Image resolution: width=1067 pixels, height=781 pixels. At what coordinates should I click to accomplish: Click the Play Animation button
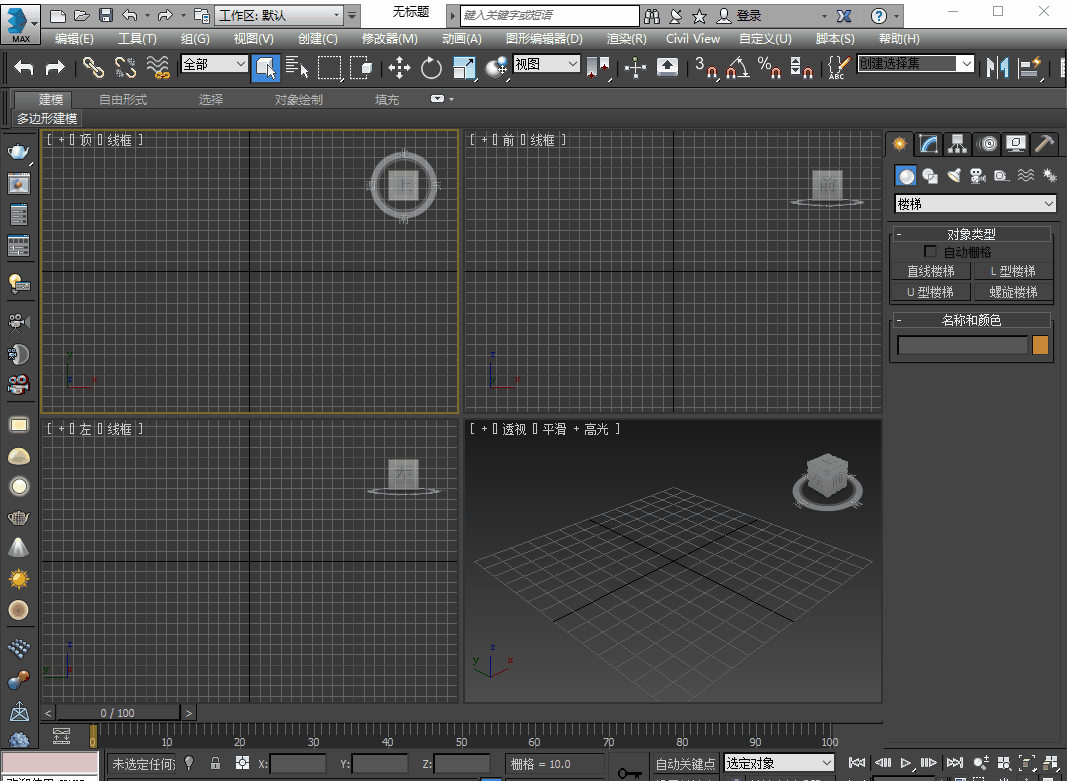[x=906, y=763]
